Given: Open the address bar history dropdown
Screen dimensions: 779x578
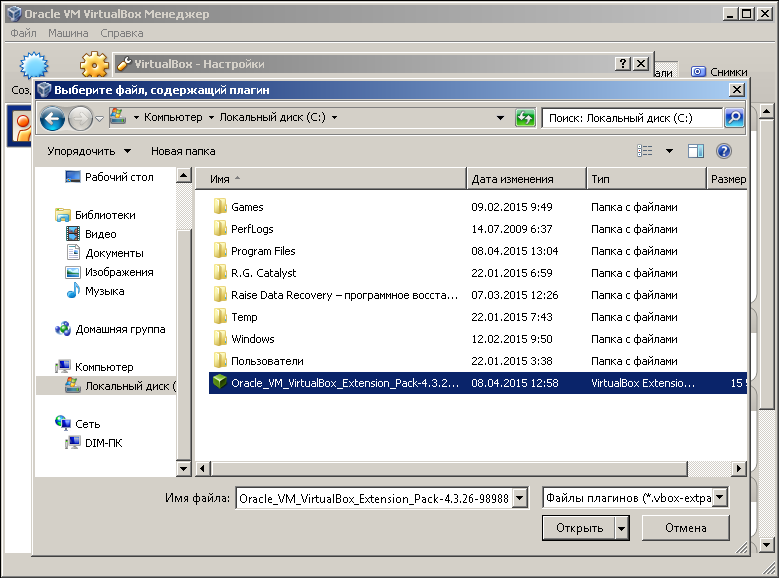Looking at the screenshot, I should tap(500, 118).
